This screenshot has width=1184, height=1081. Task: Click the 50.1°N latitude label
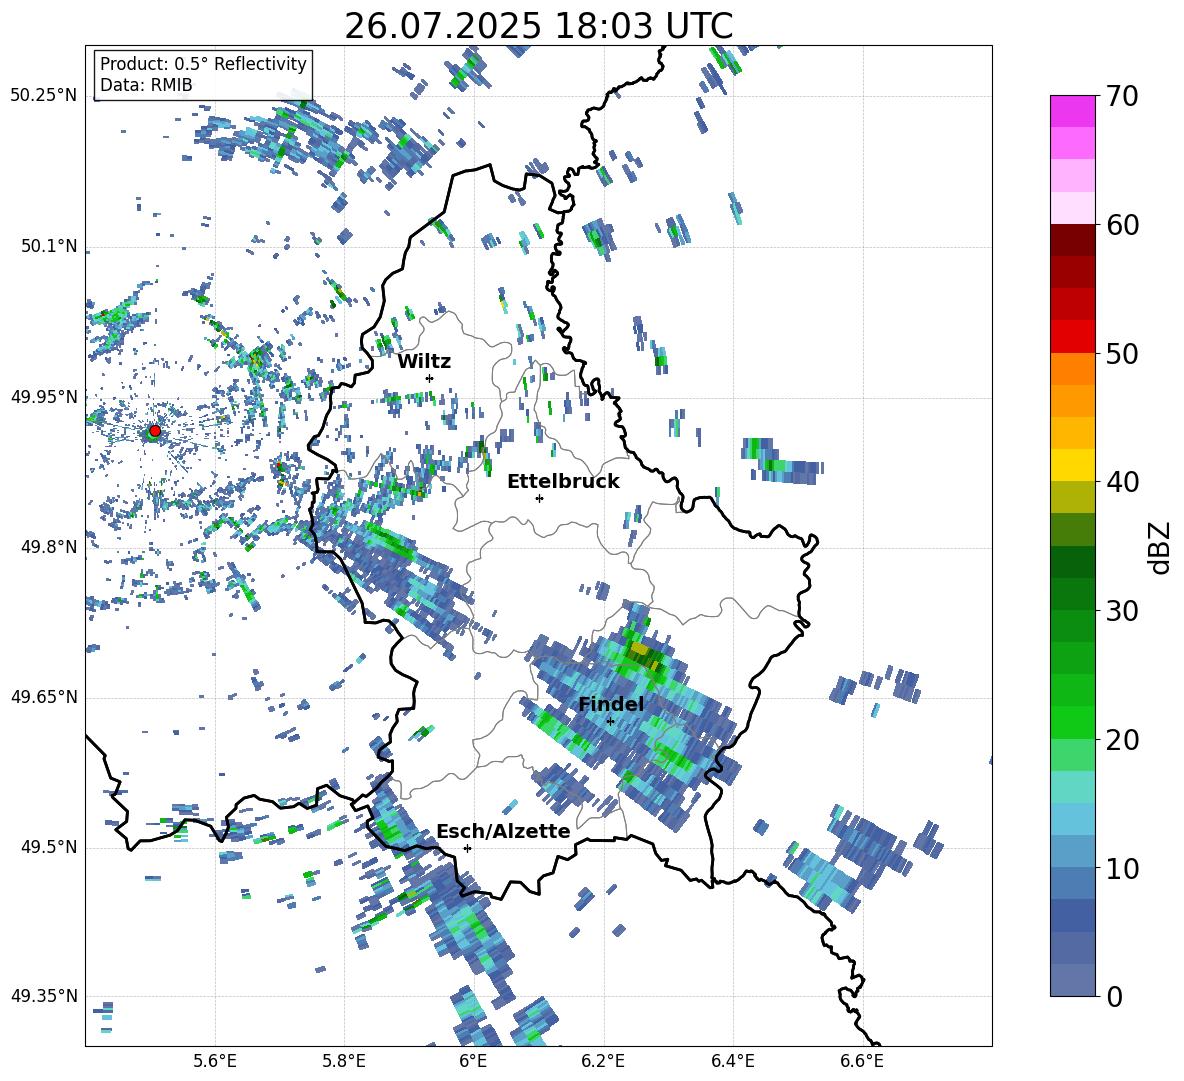click(x=49, y=246)
